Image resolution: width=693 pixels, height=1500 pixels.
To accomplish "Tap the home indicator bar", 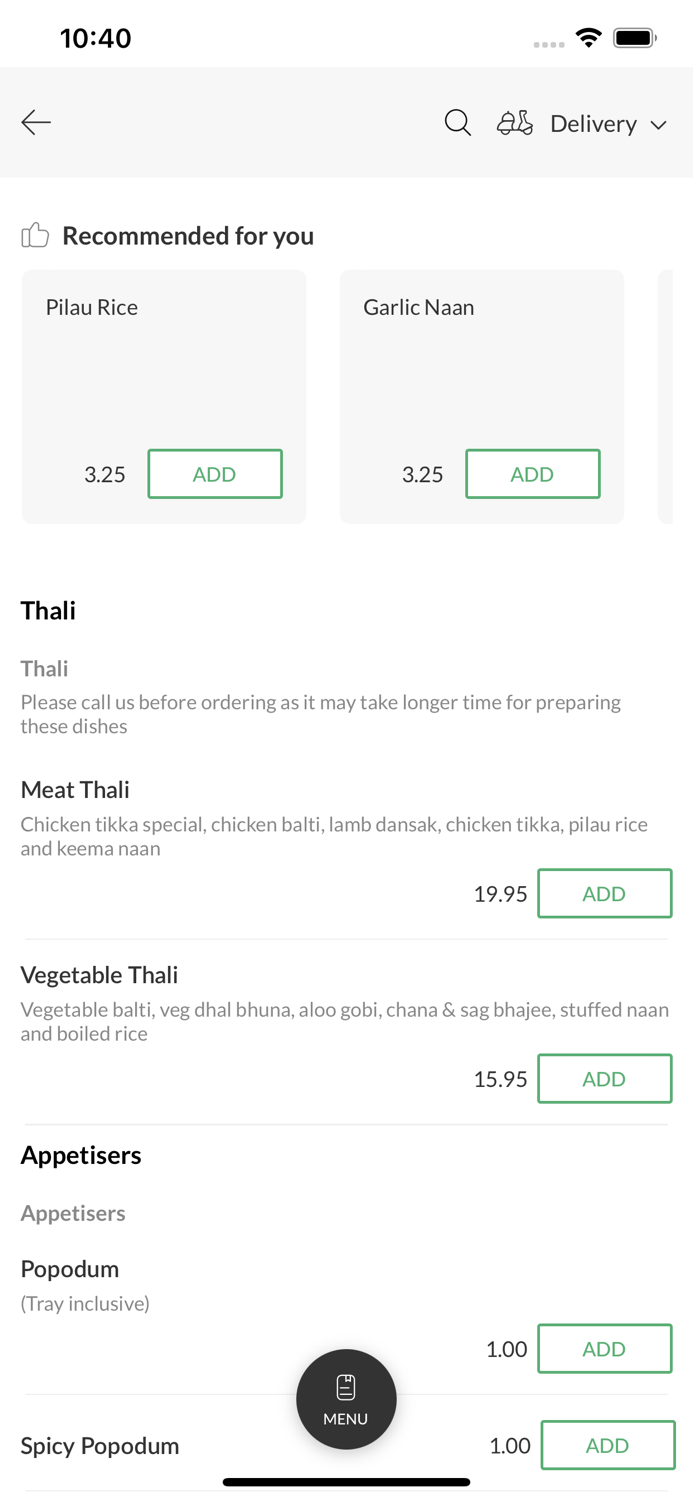I will 346,1481.
